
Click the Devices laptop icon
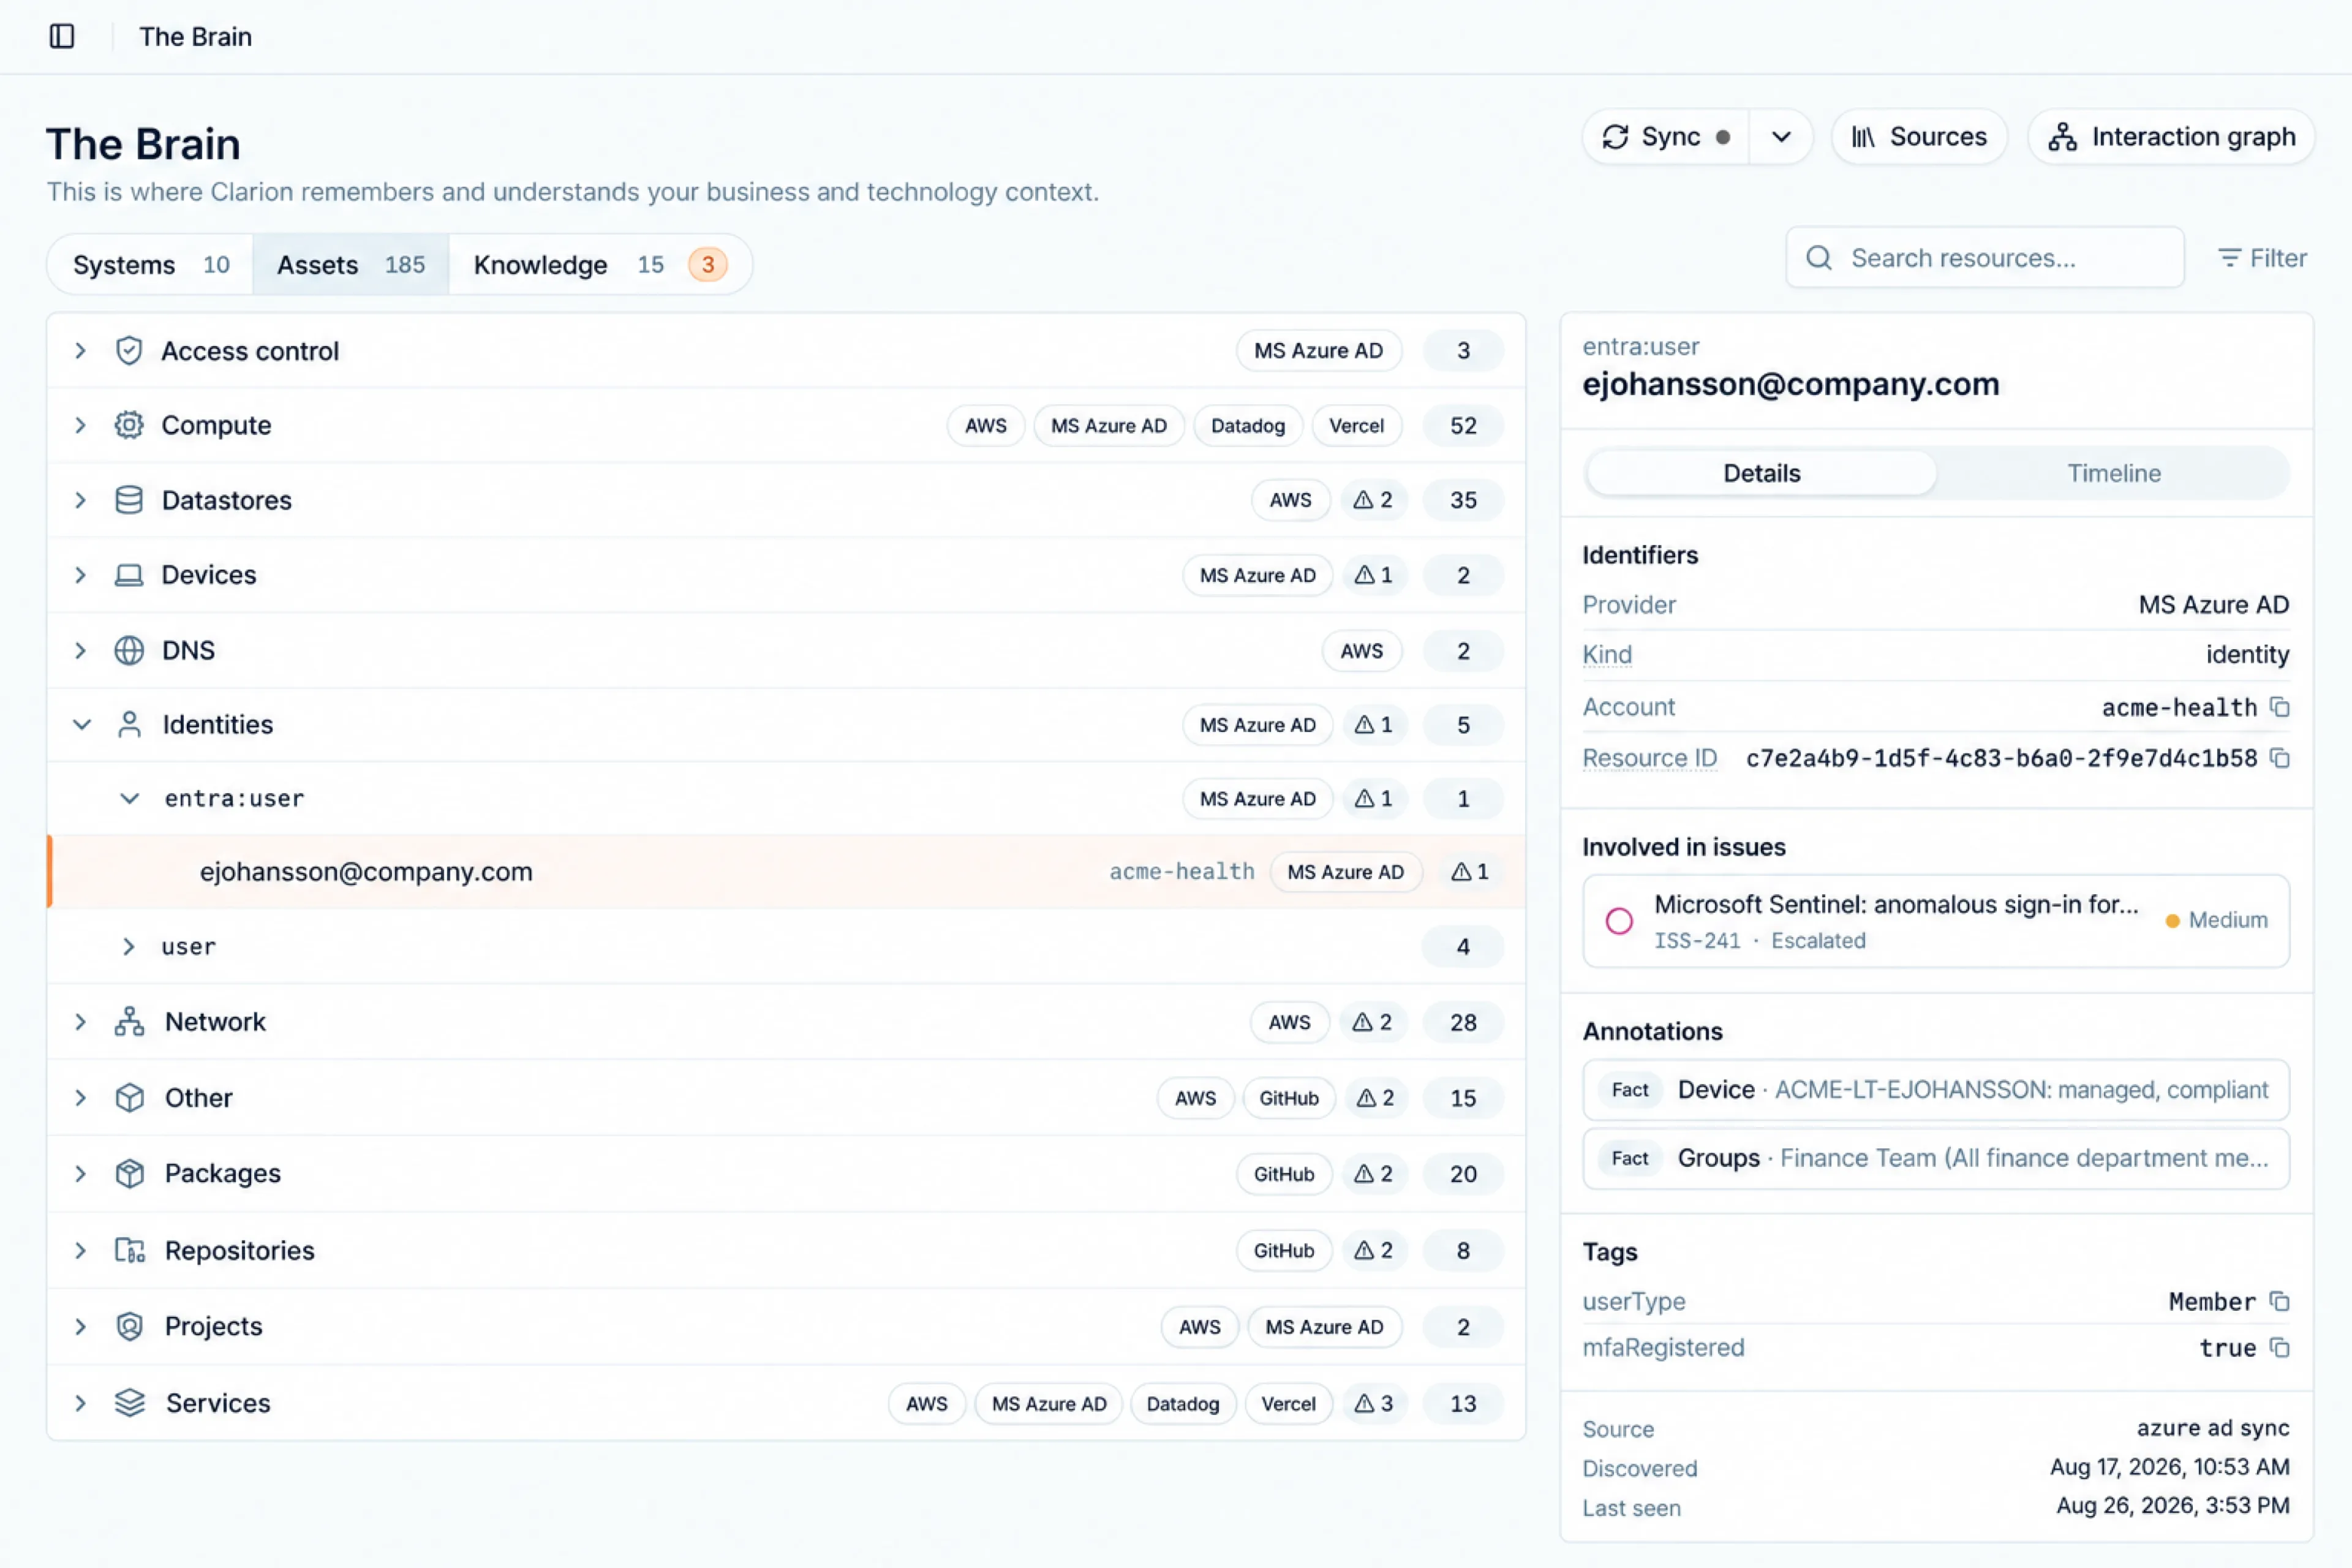(129, 575)
